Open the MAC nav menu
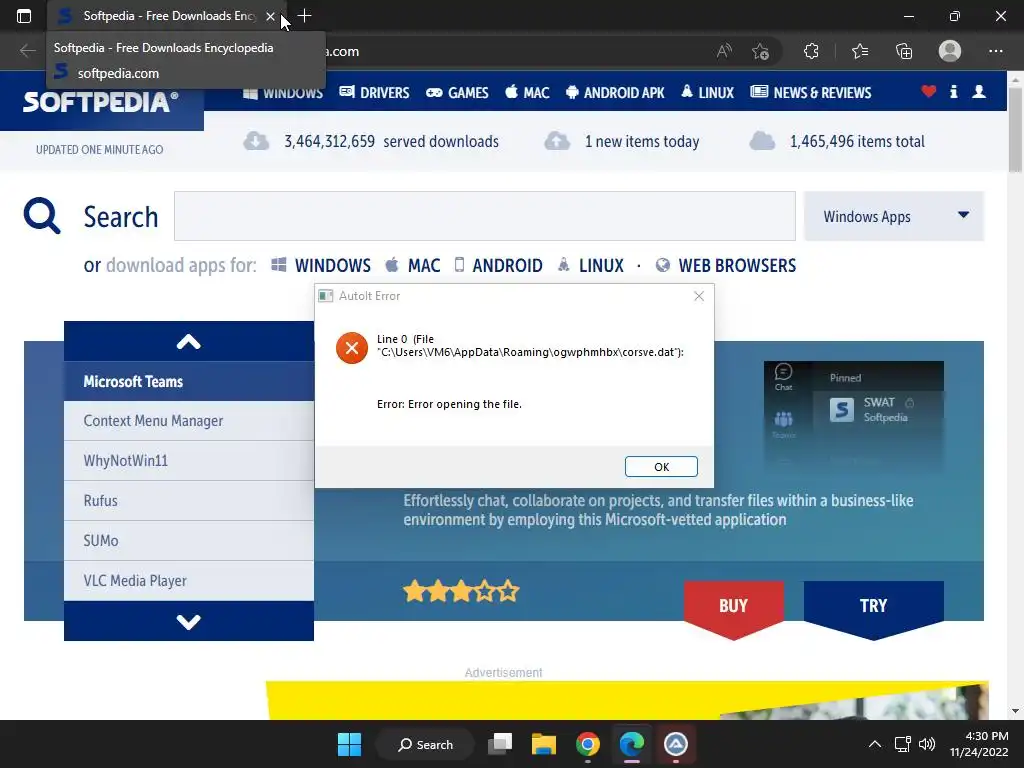 [528, 93]
